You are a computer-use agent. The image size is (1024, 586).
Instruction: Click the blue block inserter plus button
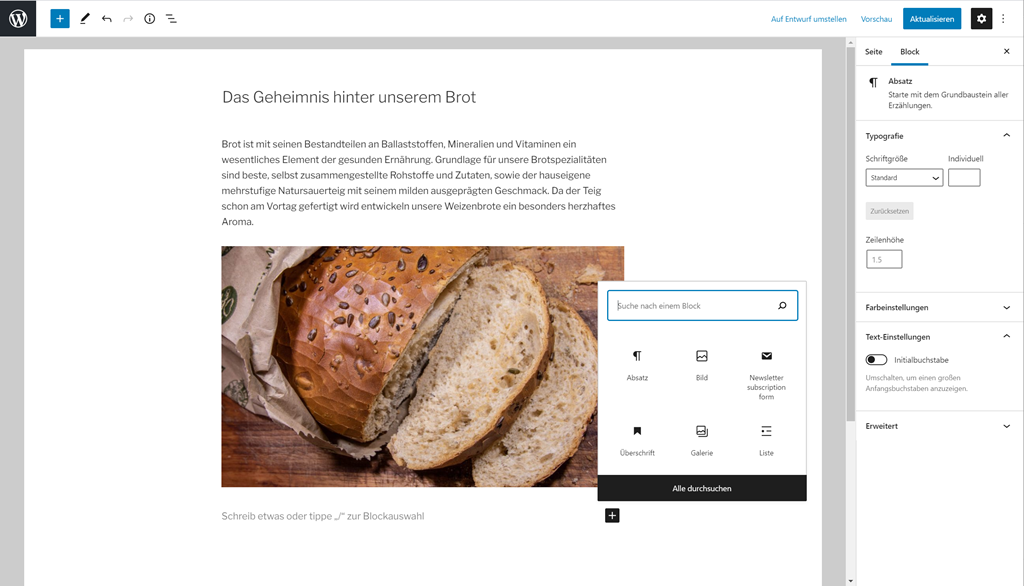(59, 18)
